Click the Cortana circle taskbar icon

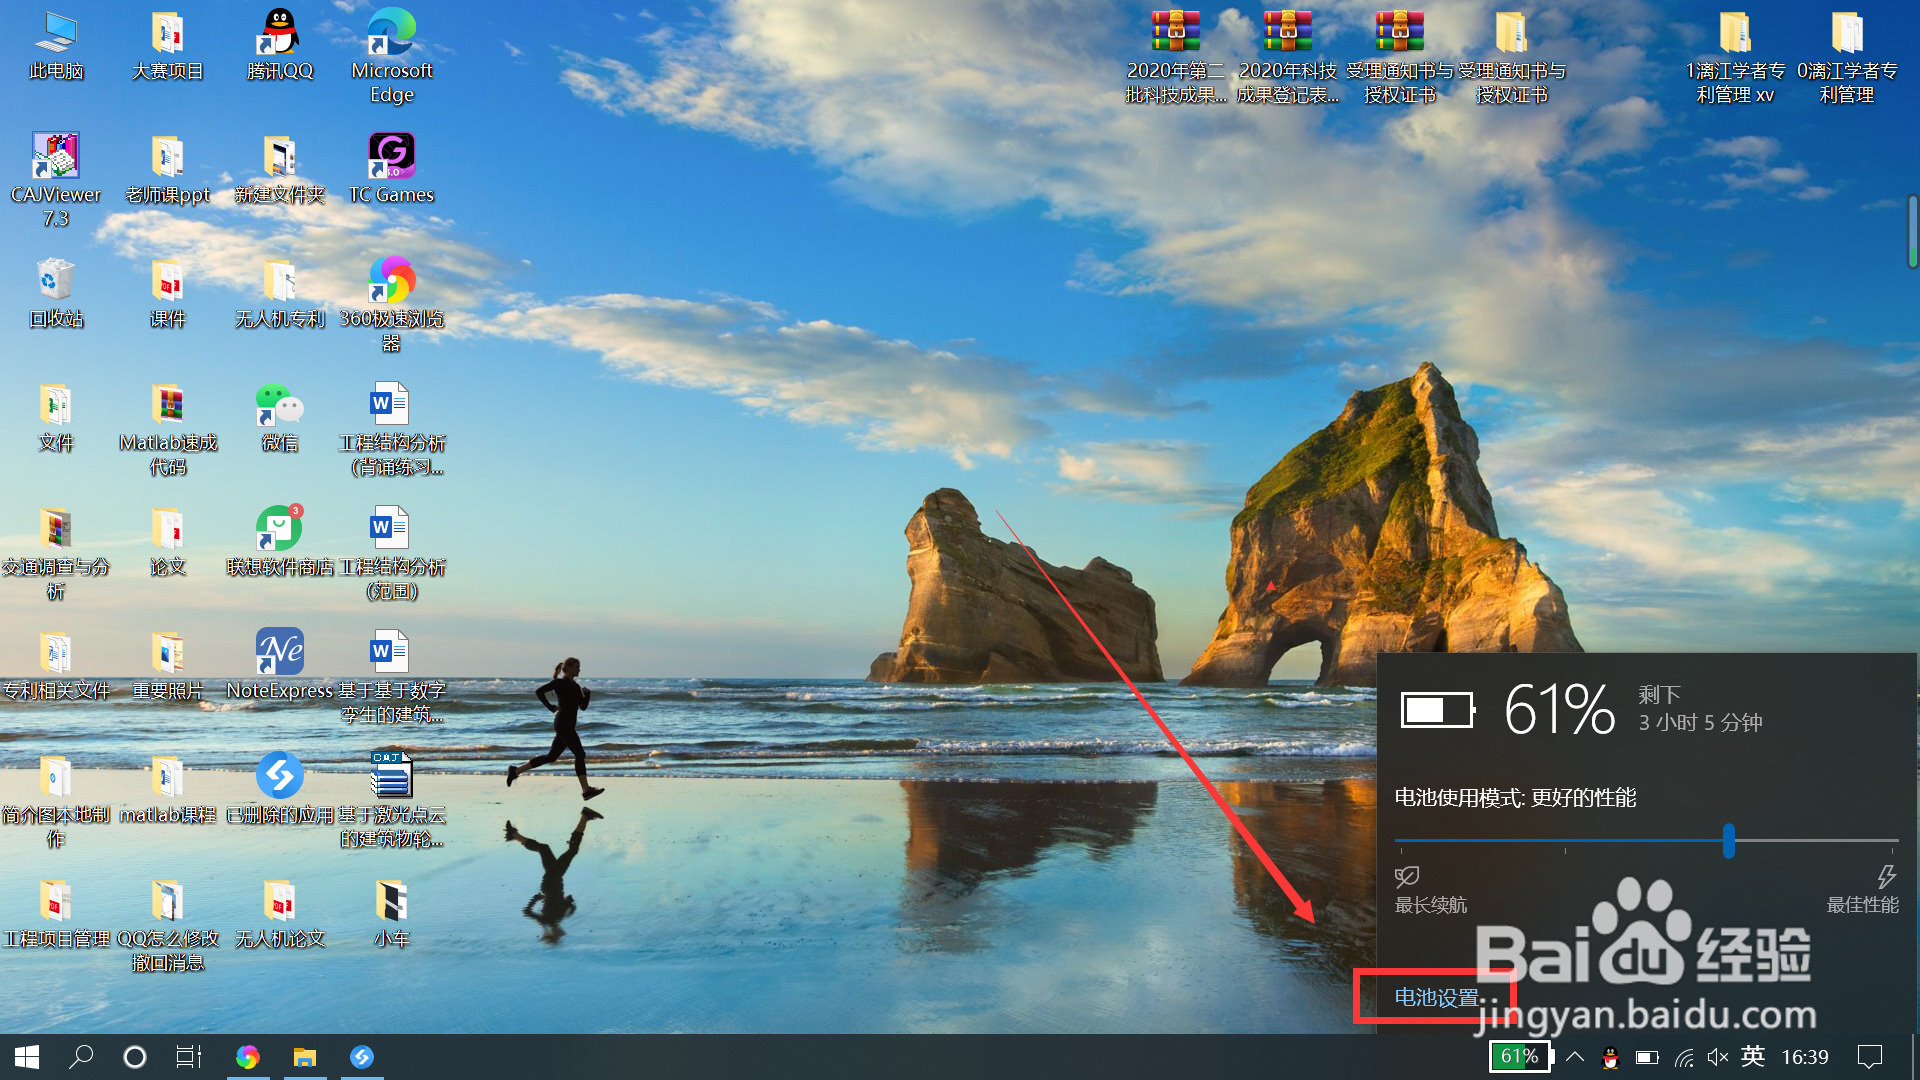pos(134,1057)
